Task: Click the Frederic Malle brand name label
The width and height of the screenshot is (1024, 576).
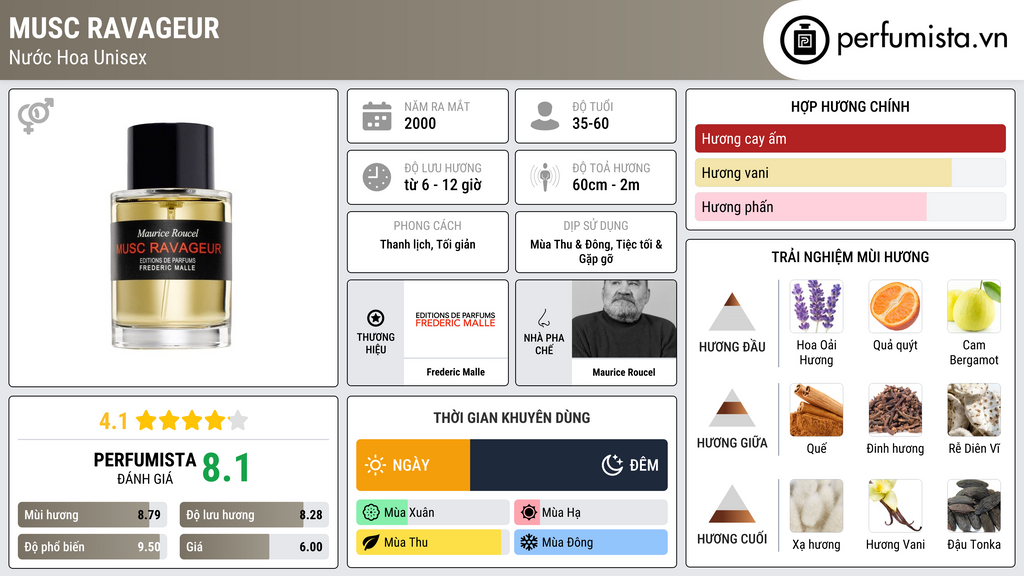Action: tap(455, 372)
